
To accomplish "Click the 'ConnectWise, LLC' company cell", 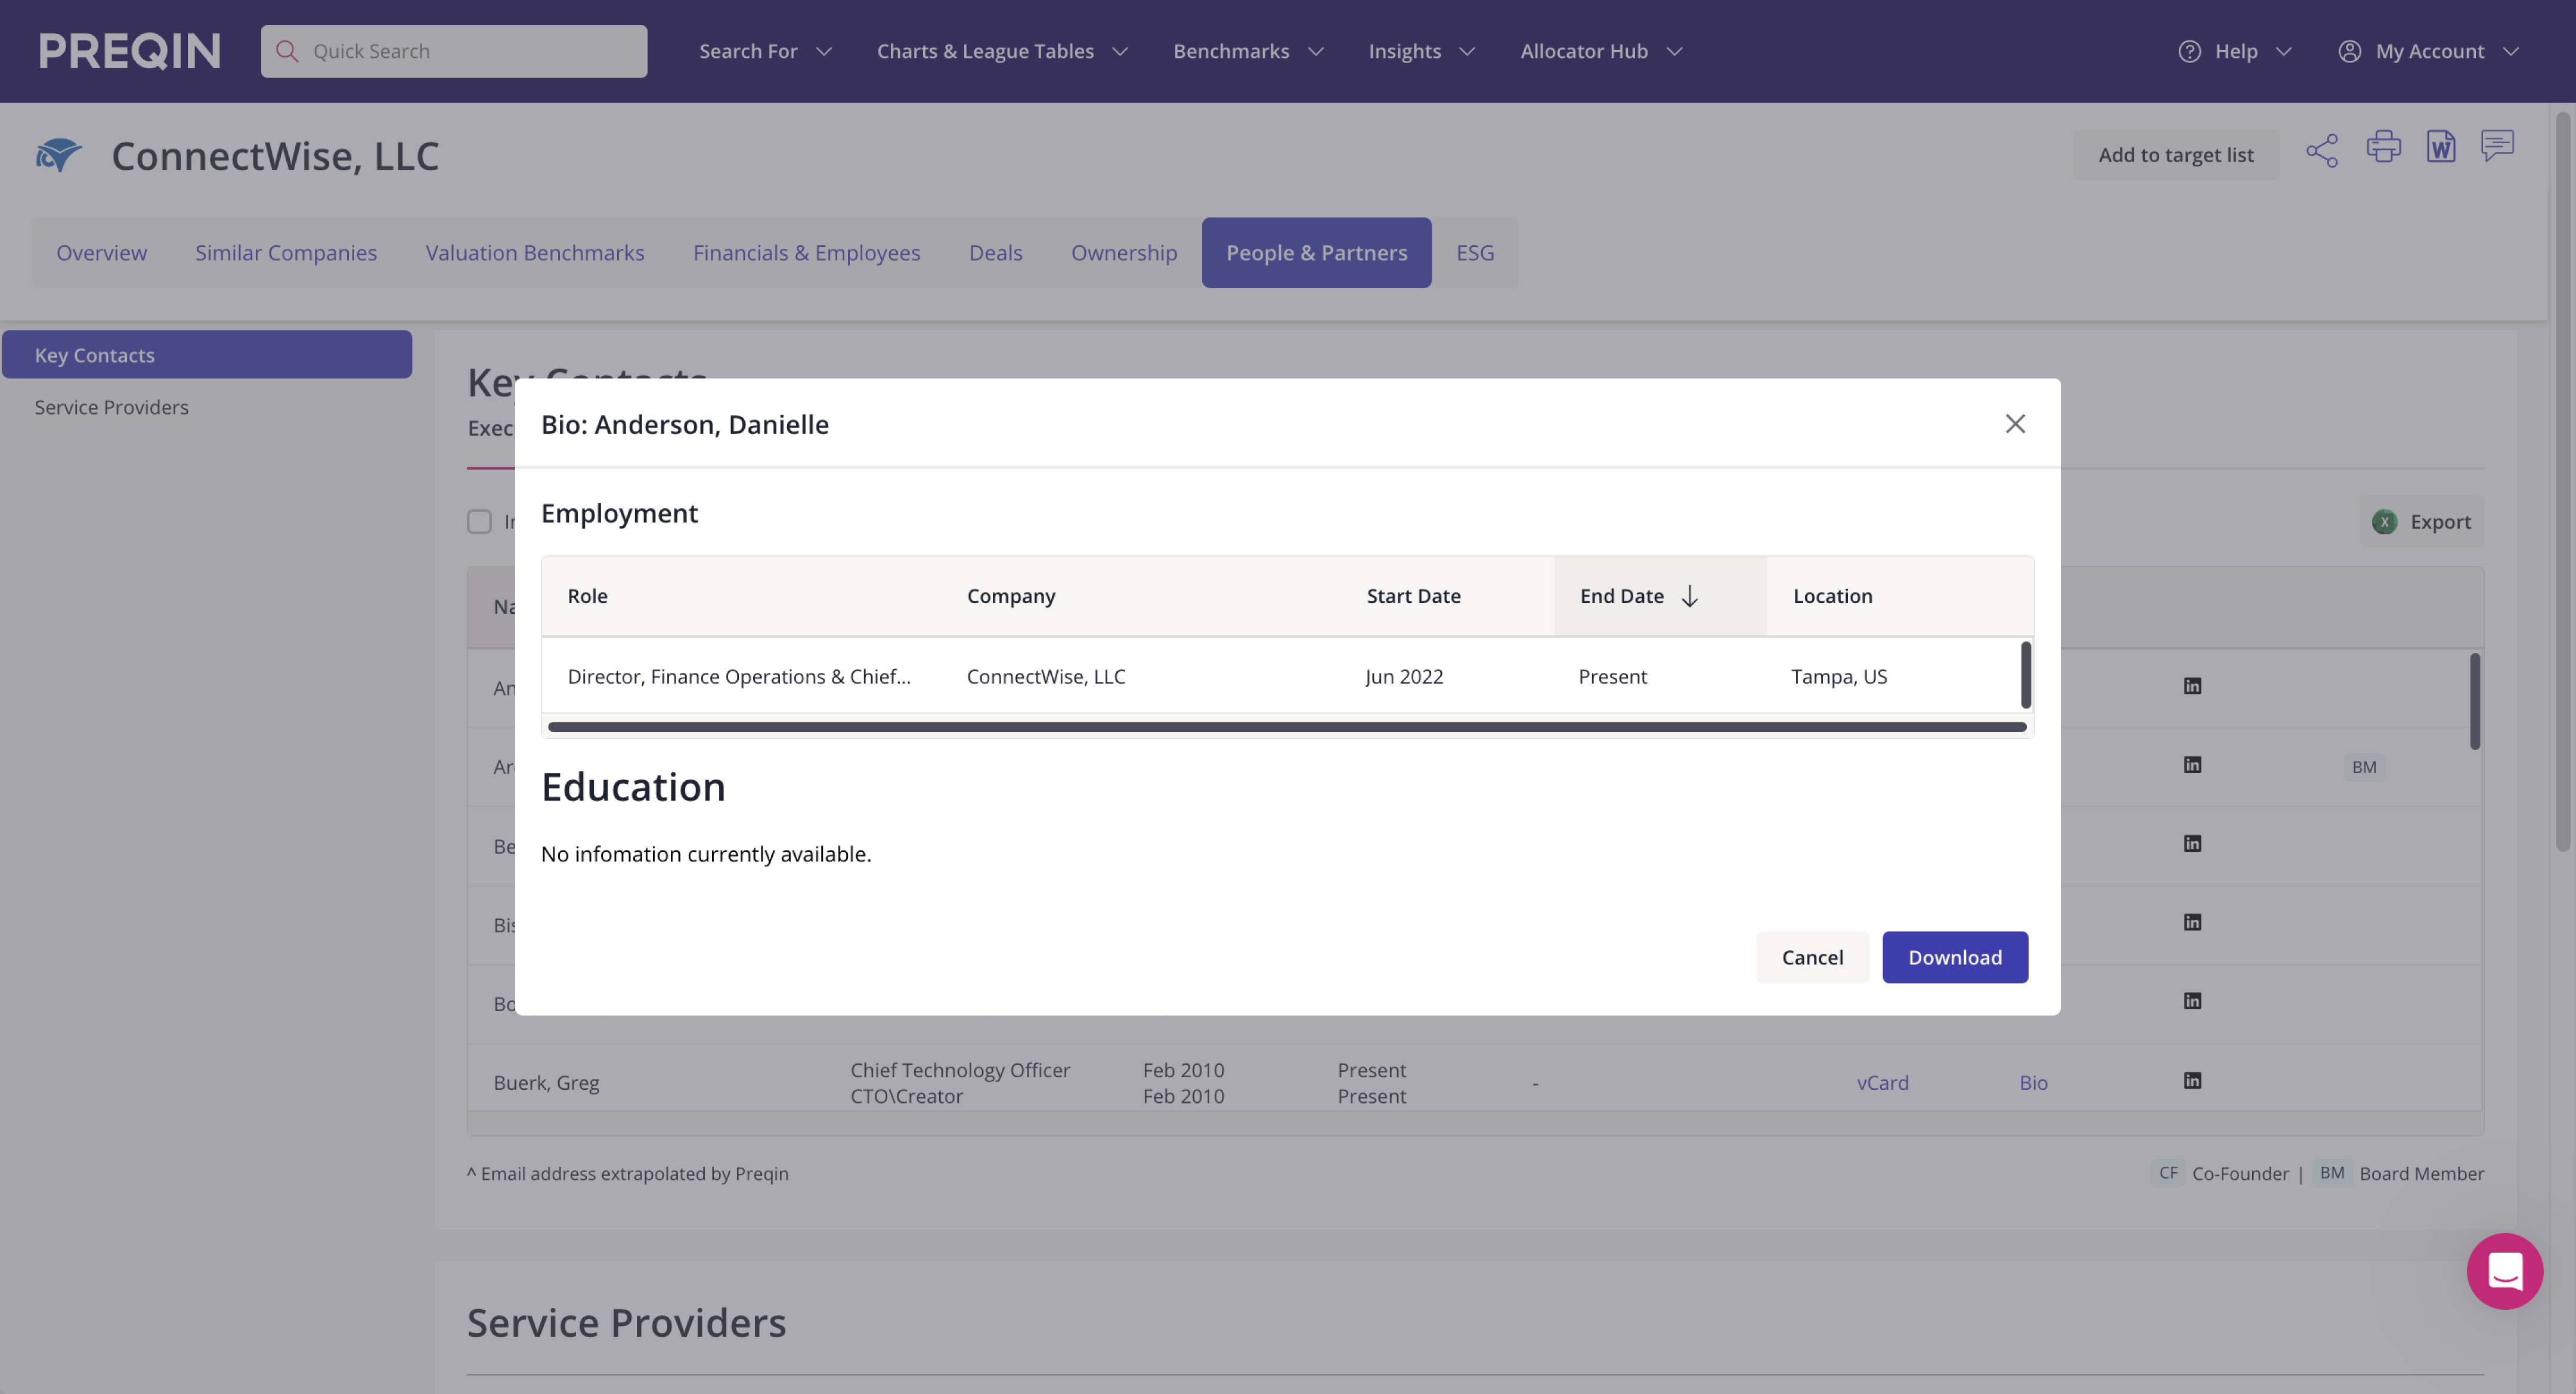I will 1046,677.
